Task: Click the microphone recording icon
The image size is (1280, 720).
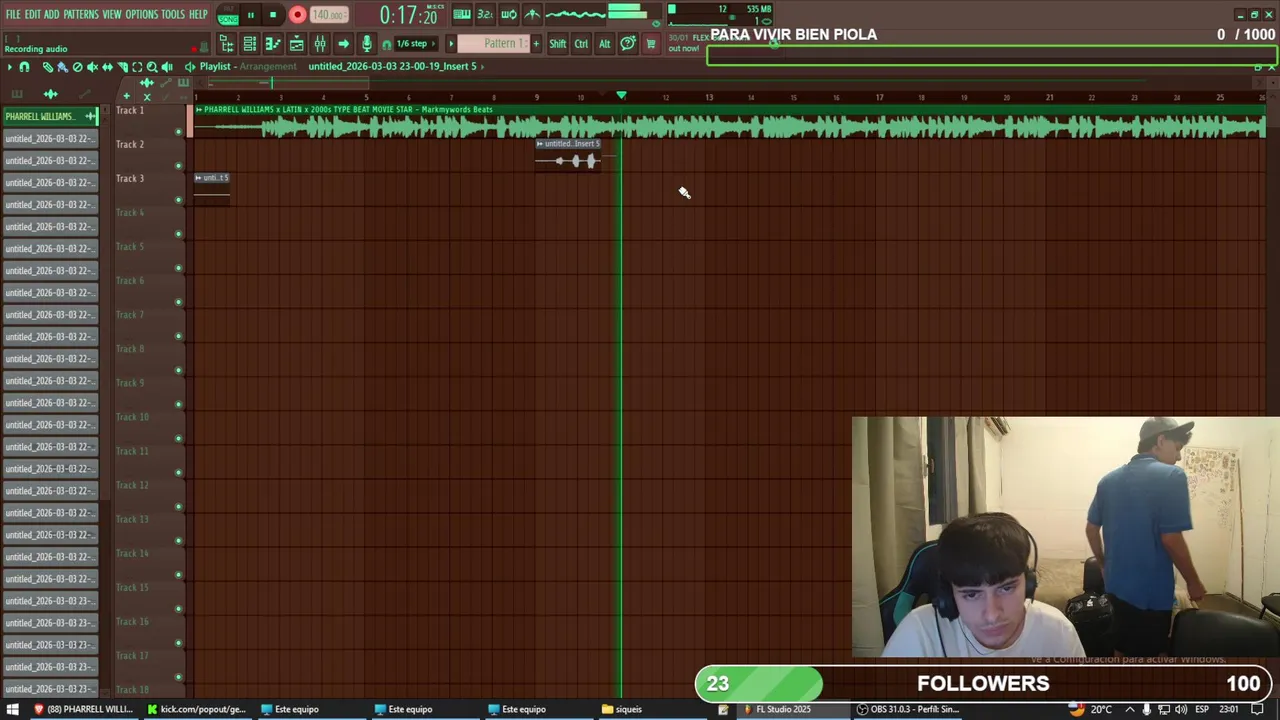Action: click(367, 44)
